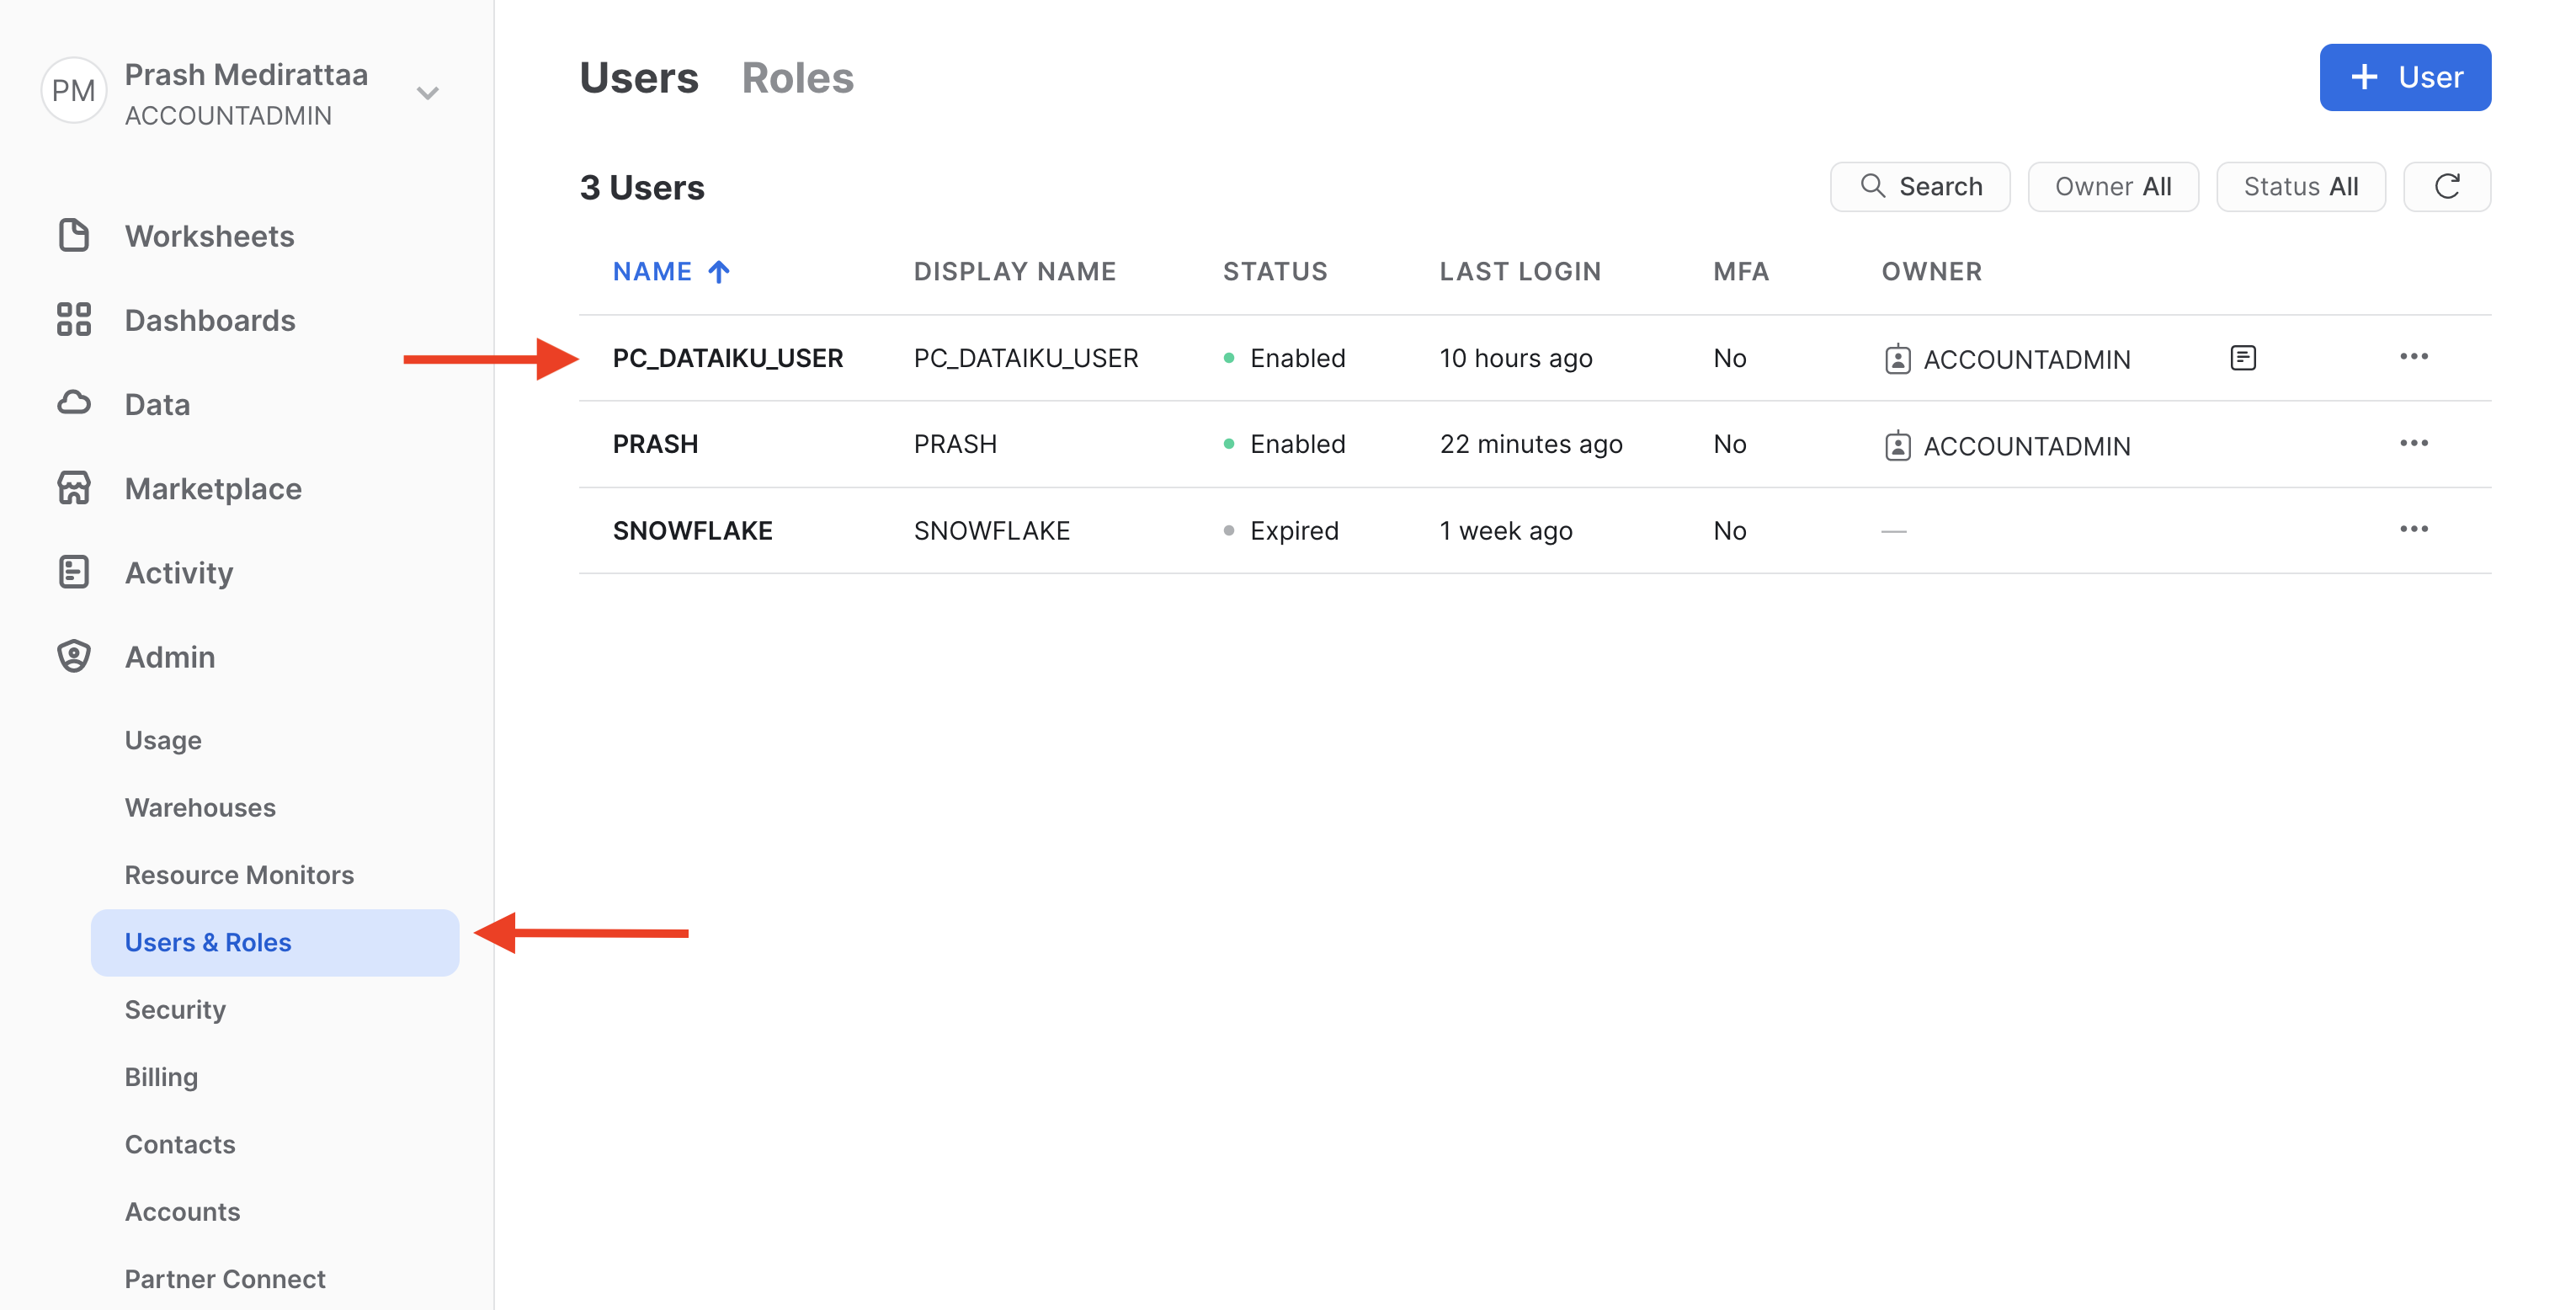This screenshot has width=2576, height=1310.
Task: Refresh the users list
Action: point(2446,187)
